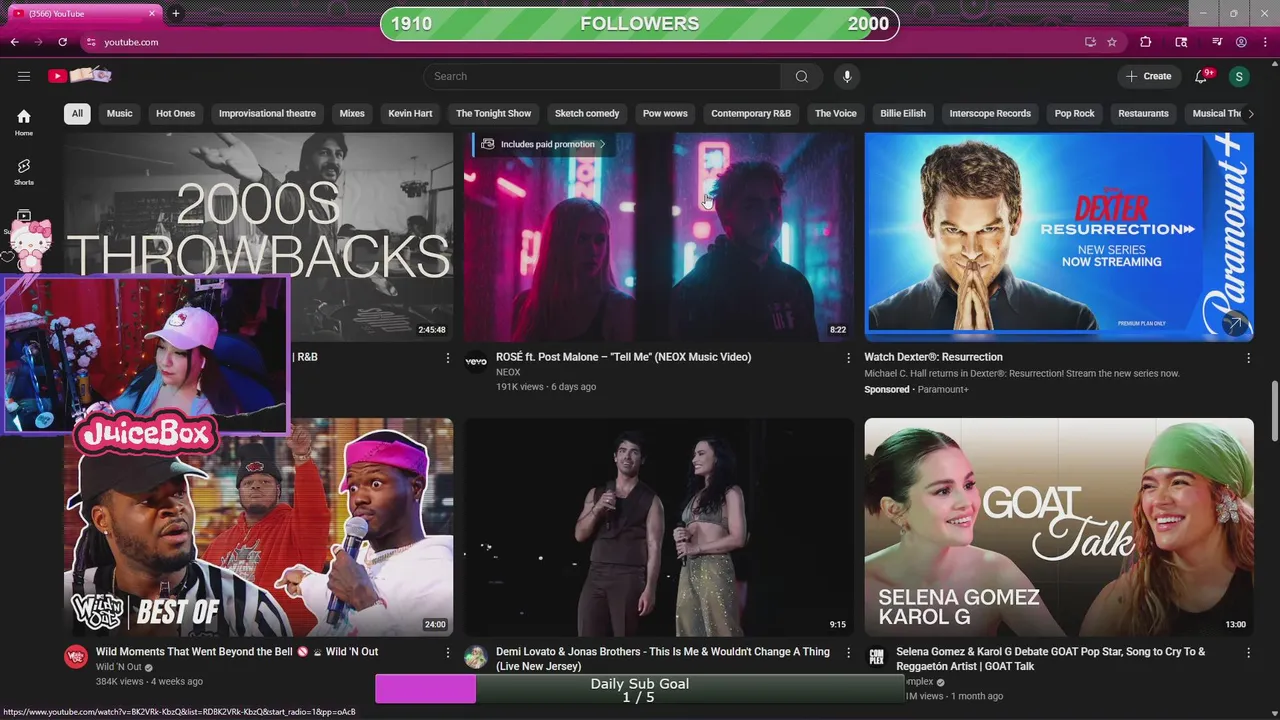1280x720 pixels.
Task: Click the Vevo channel avatar
Action: click(476, 362)
